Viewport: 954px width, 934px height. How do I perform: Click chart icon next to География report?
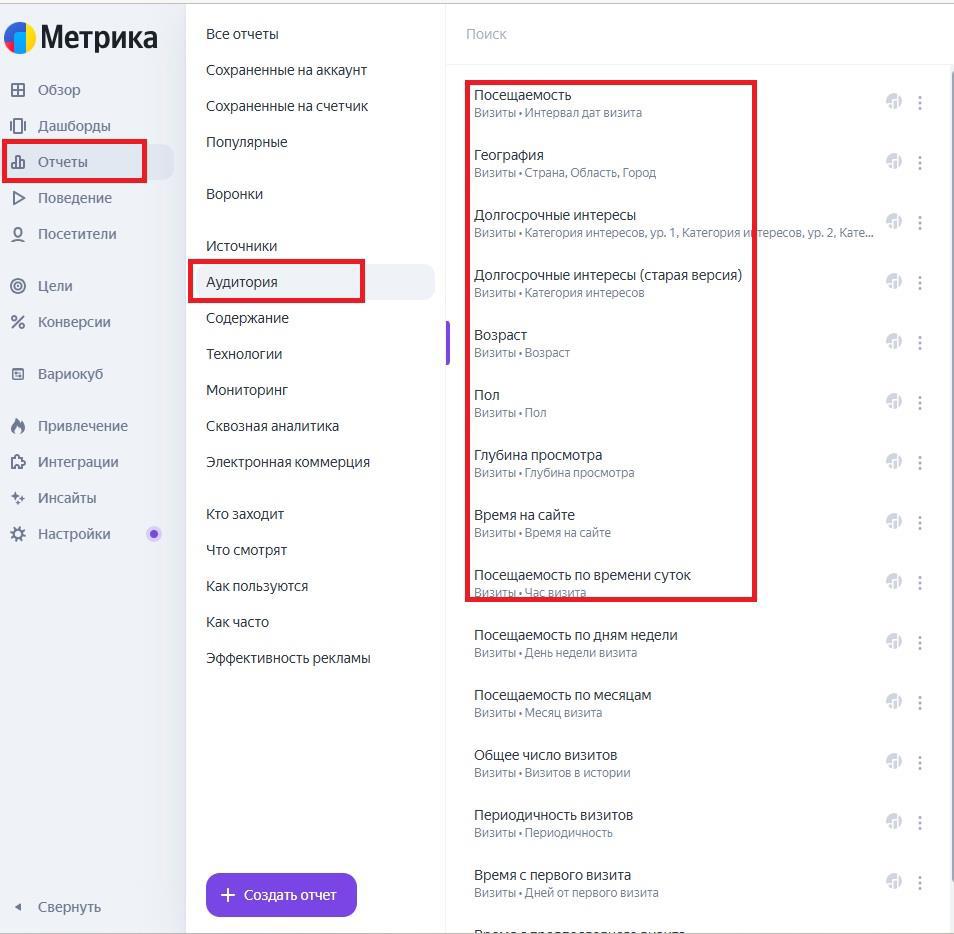(894, 162)
